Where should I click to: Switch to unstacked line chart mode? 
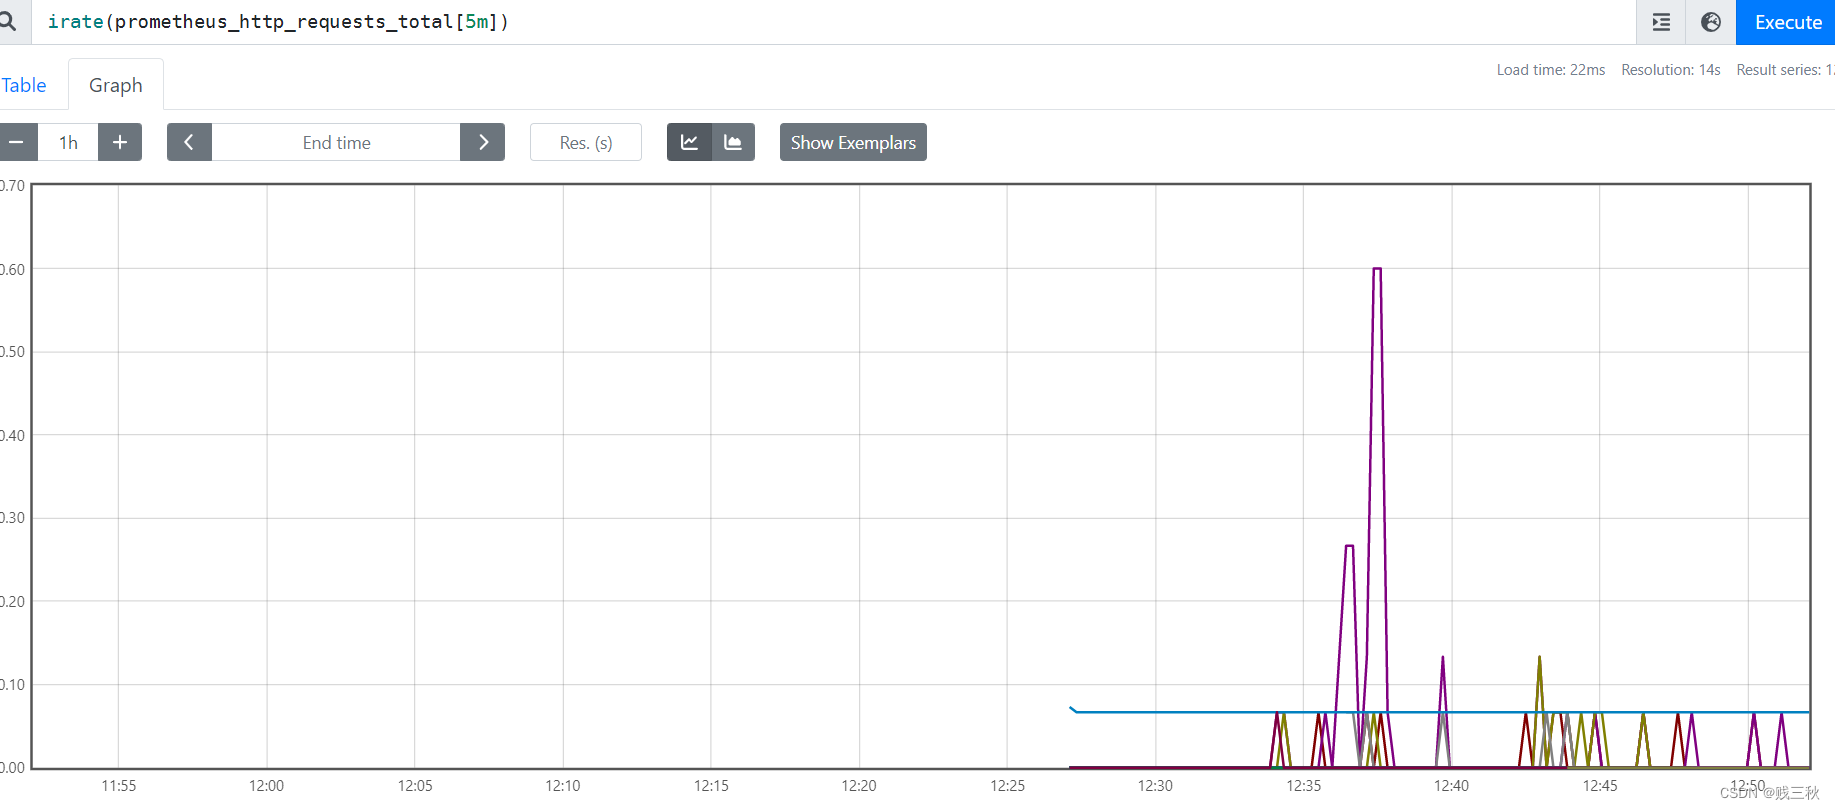point(689,142)
